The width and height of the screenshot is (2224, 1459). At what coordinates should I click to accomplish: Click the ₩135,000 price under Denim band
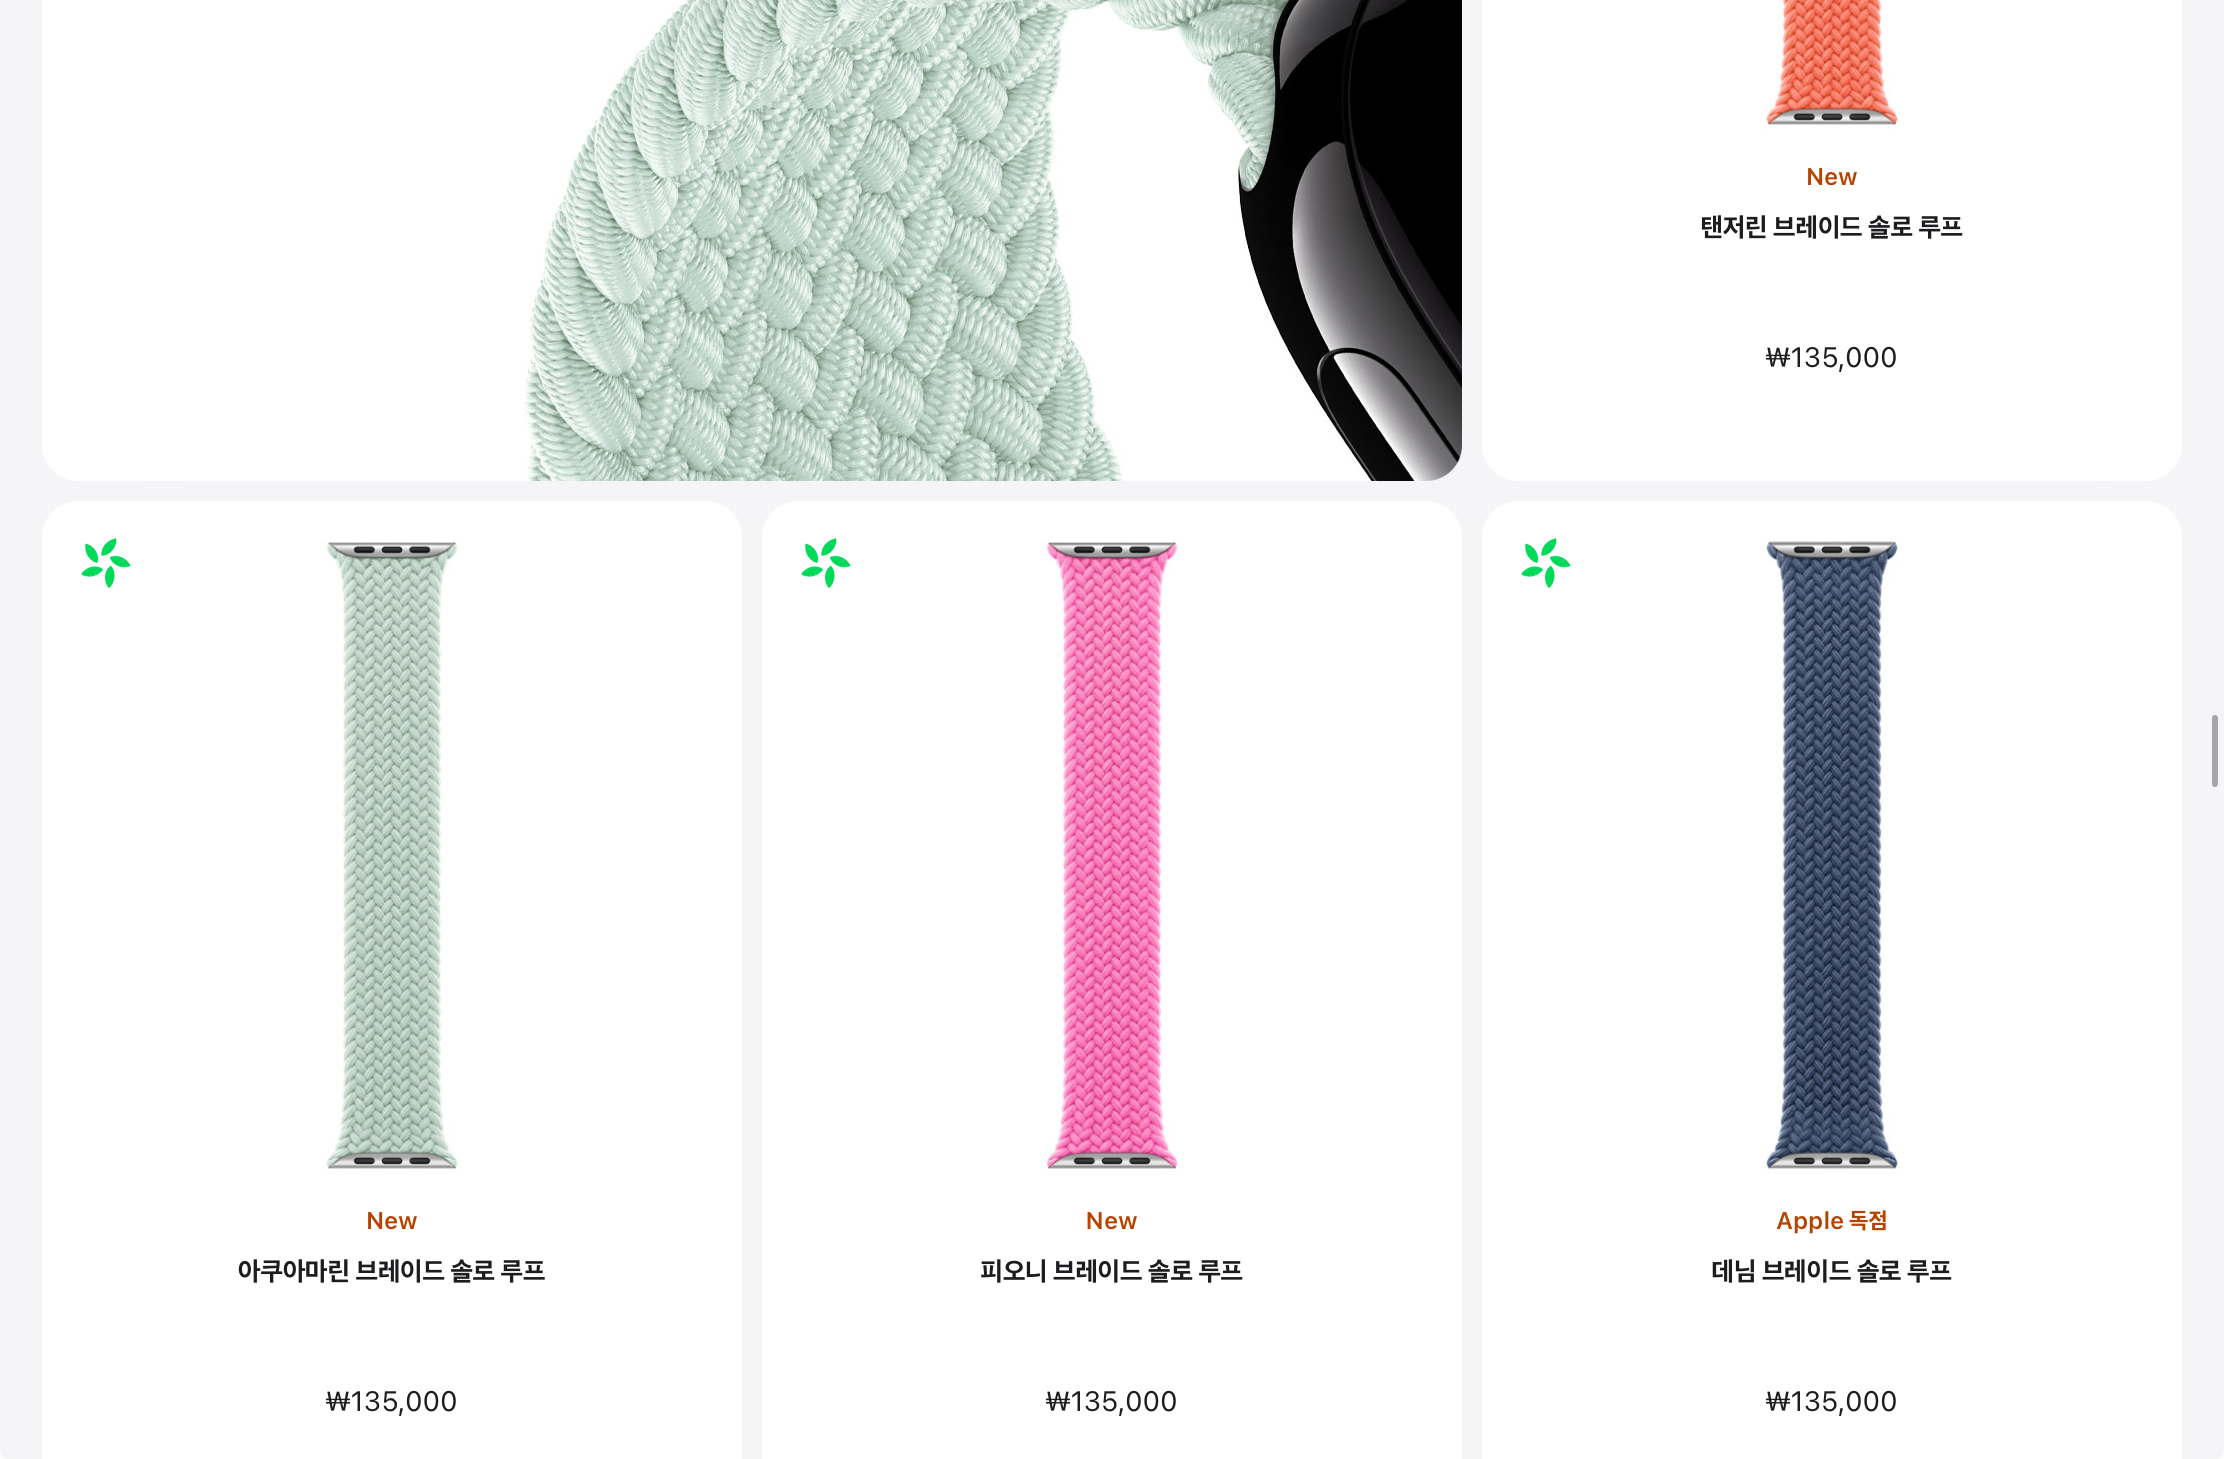(1832, 1402)
